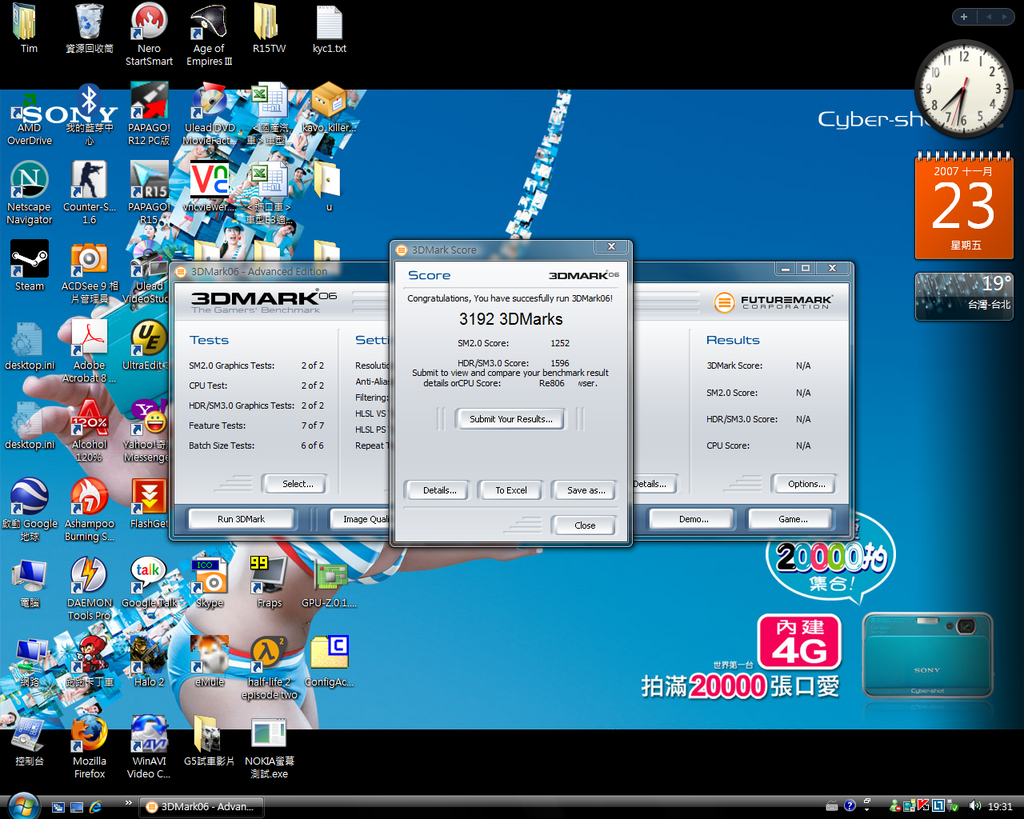Open the Windows Start orb
This screenshot has height=819, width=1024.
coord(23,806)
